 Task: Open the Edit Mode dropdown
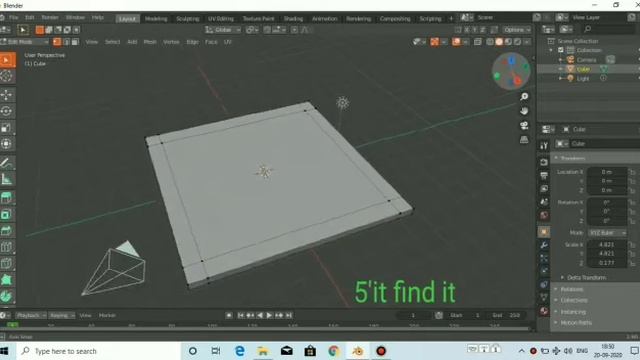point(24,42)
